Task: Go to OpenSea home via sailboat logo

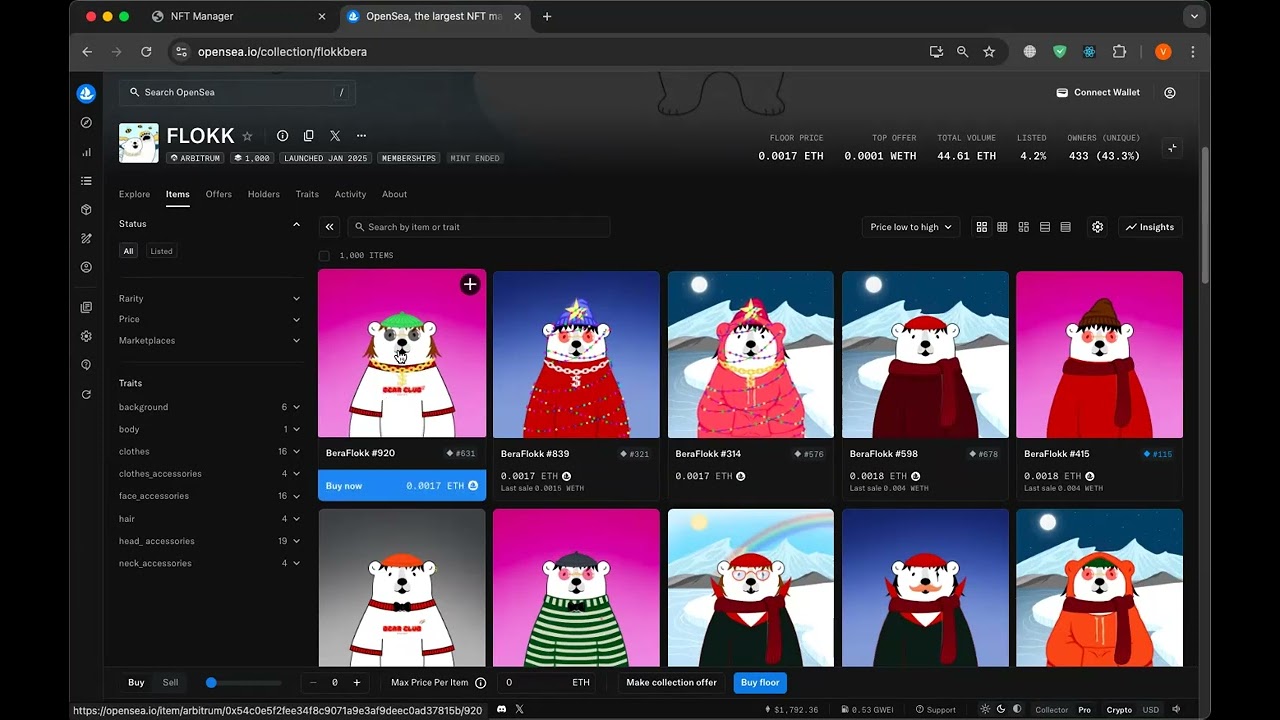Action: tap(86, 94)
